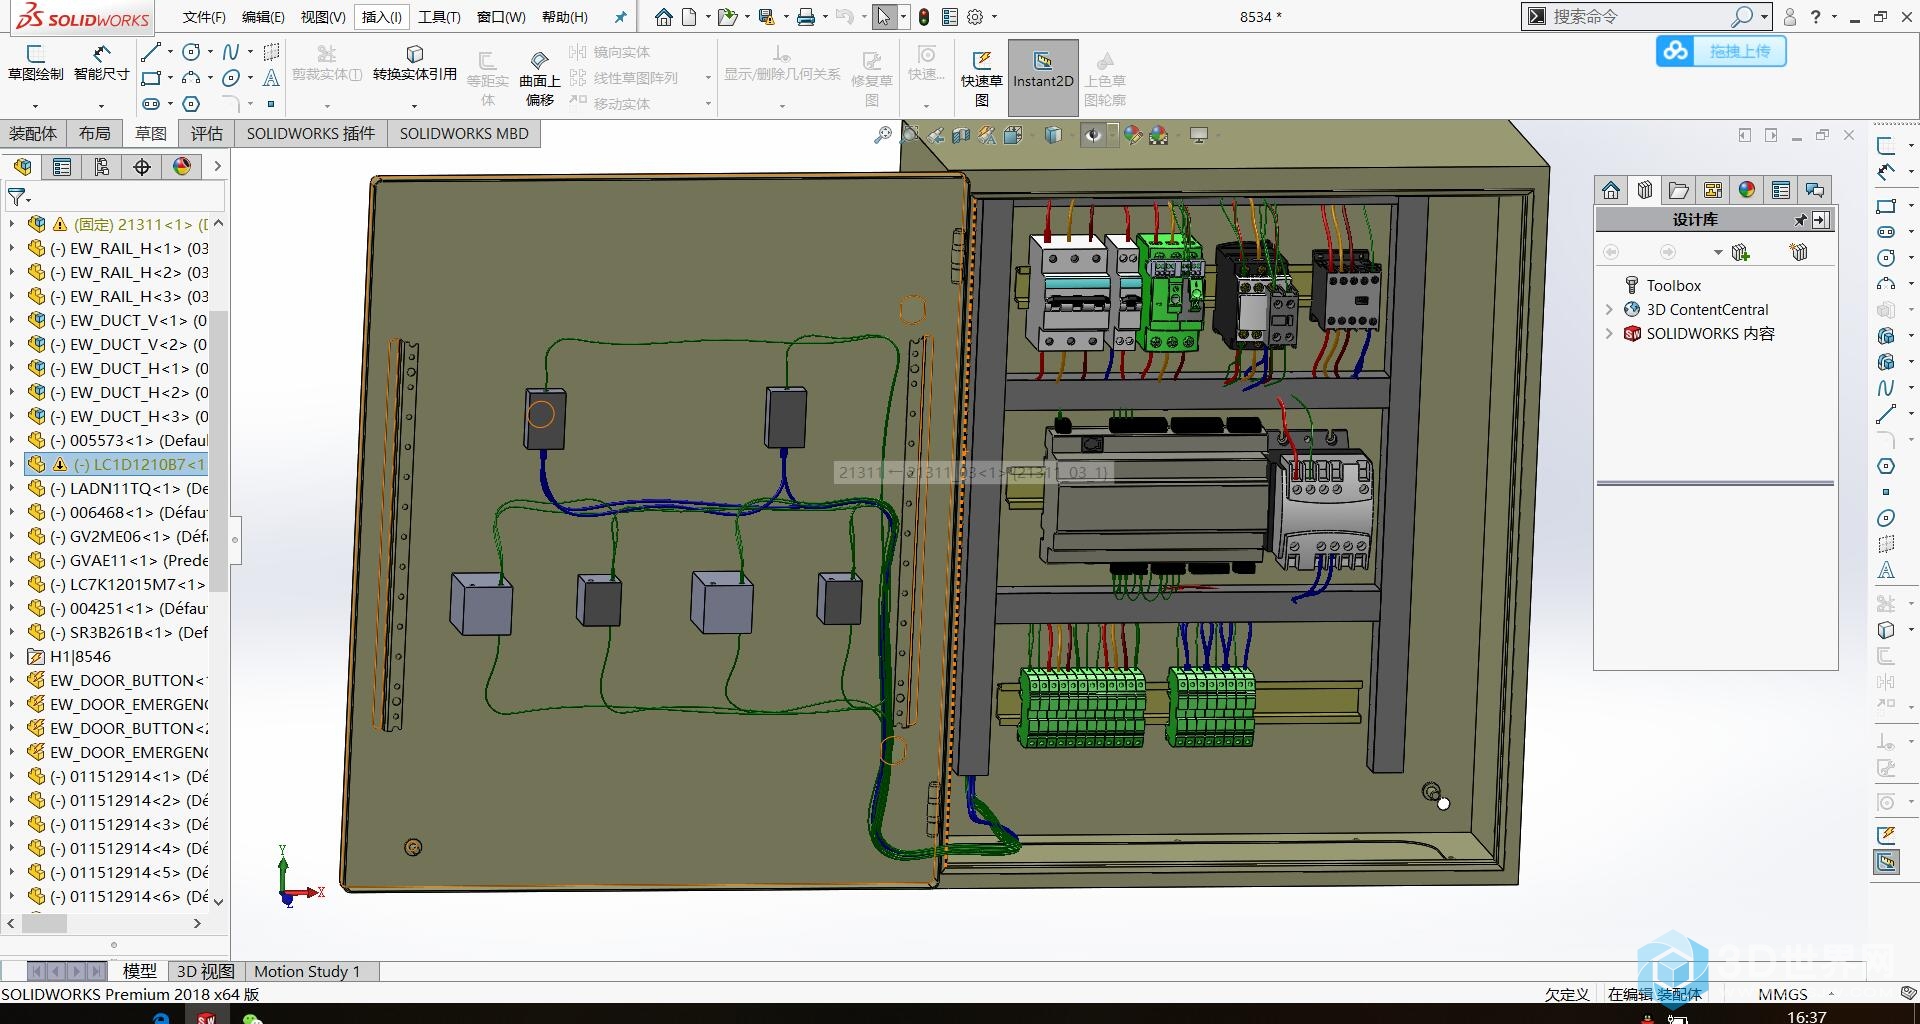Open the Line tool dropdown arrow
Image resolution: width=1920 pixels, height=1024 pixels.
pos(170,52)
